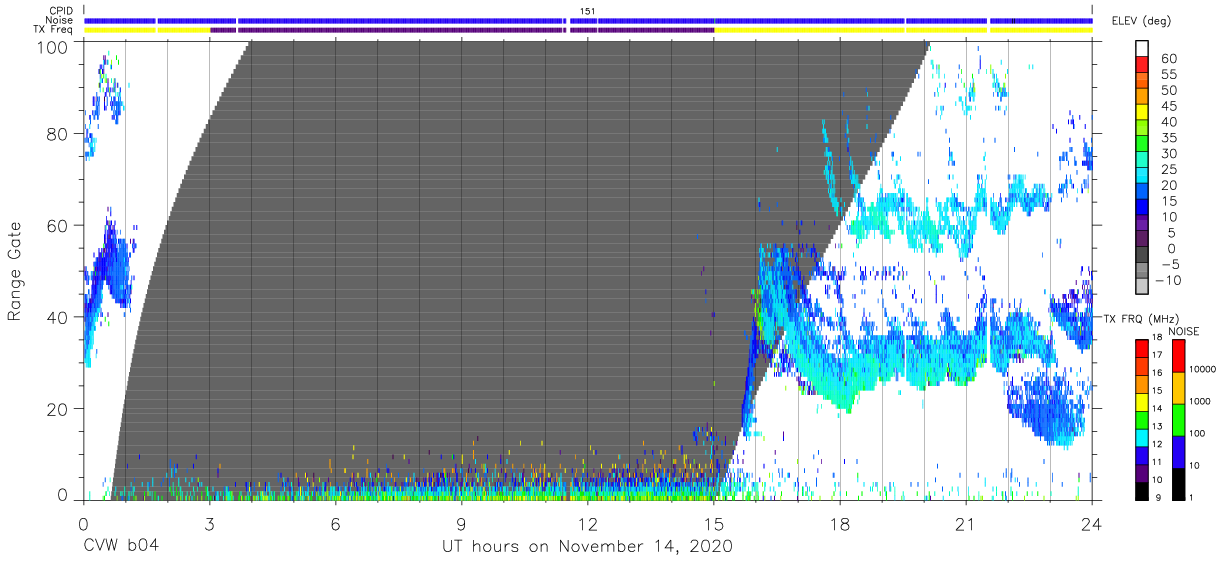
Task: Click the UT hours on November 14, 2020 title
Action: tap(588, 546)
